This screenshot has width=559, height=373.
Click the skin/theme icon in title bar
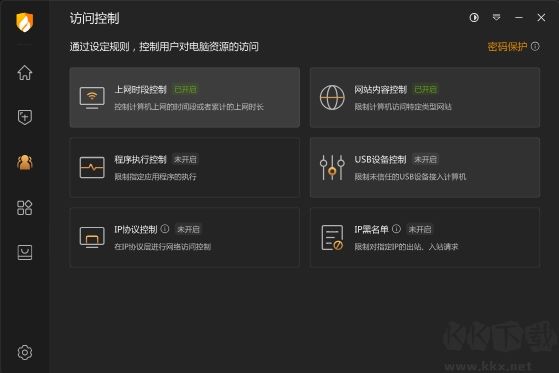click(474, 17)
